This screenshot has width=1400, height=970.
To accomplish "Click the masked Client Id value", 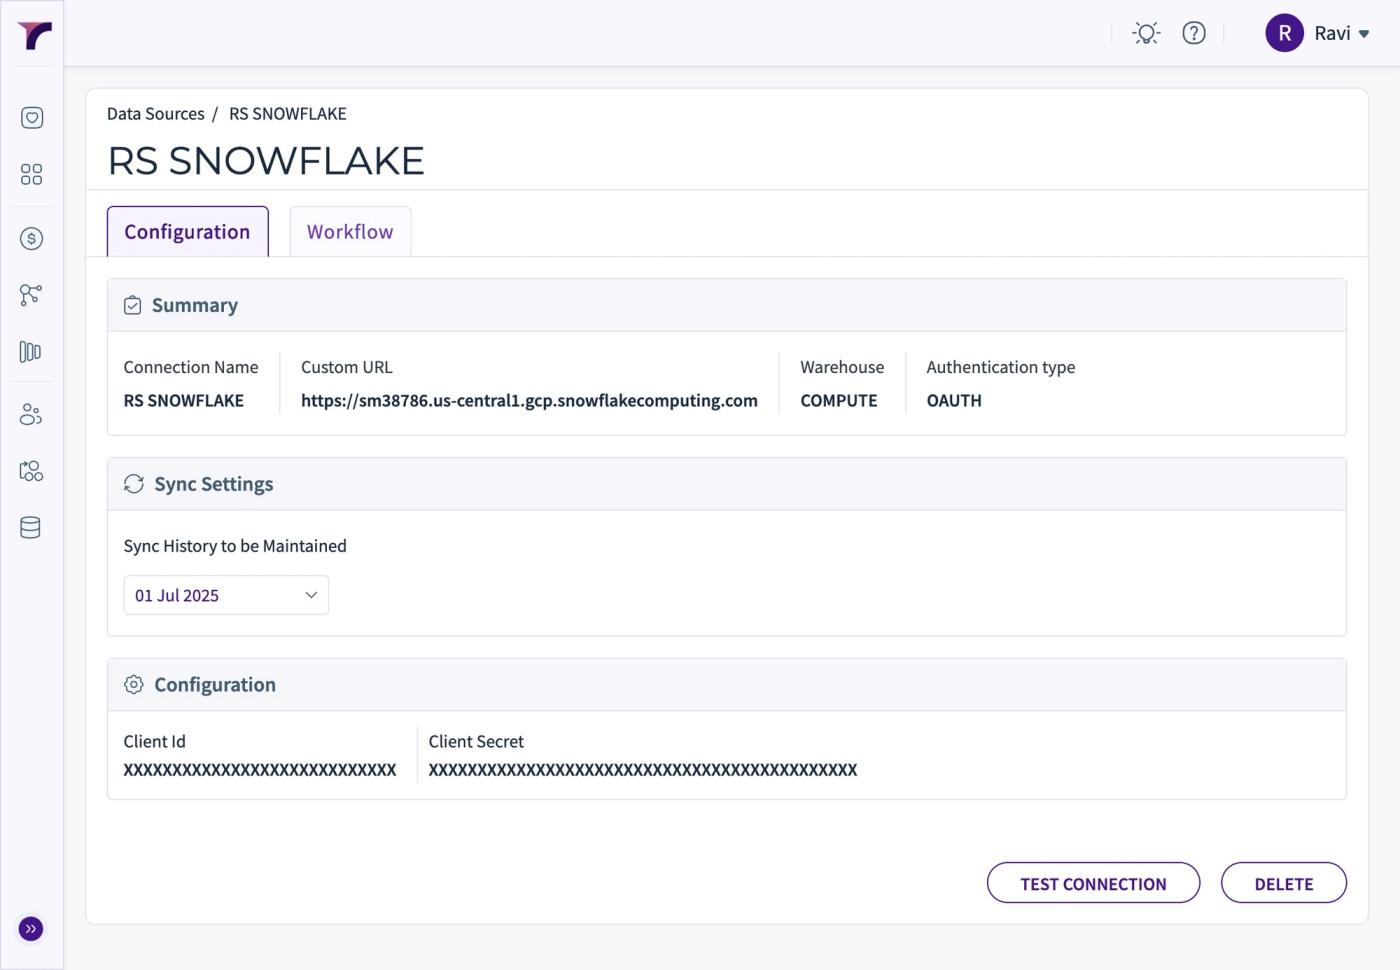I will tap(260, 770).
